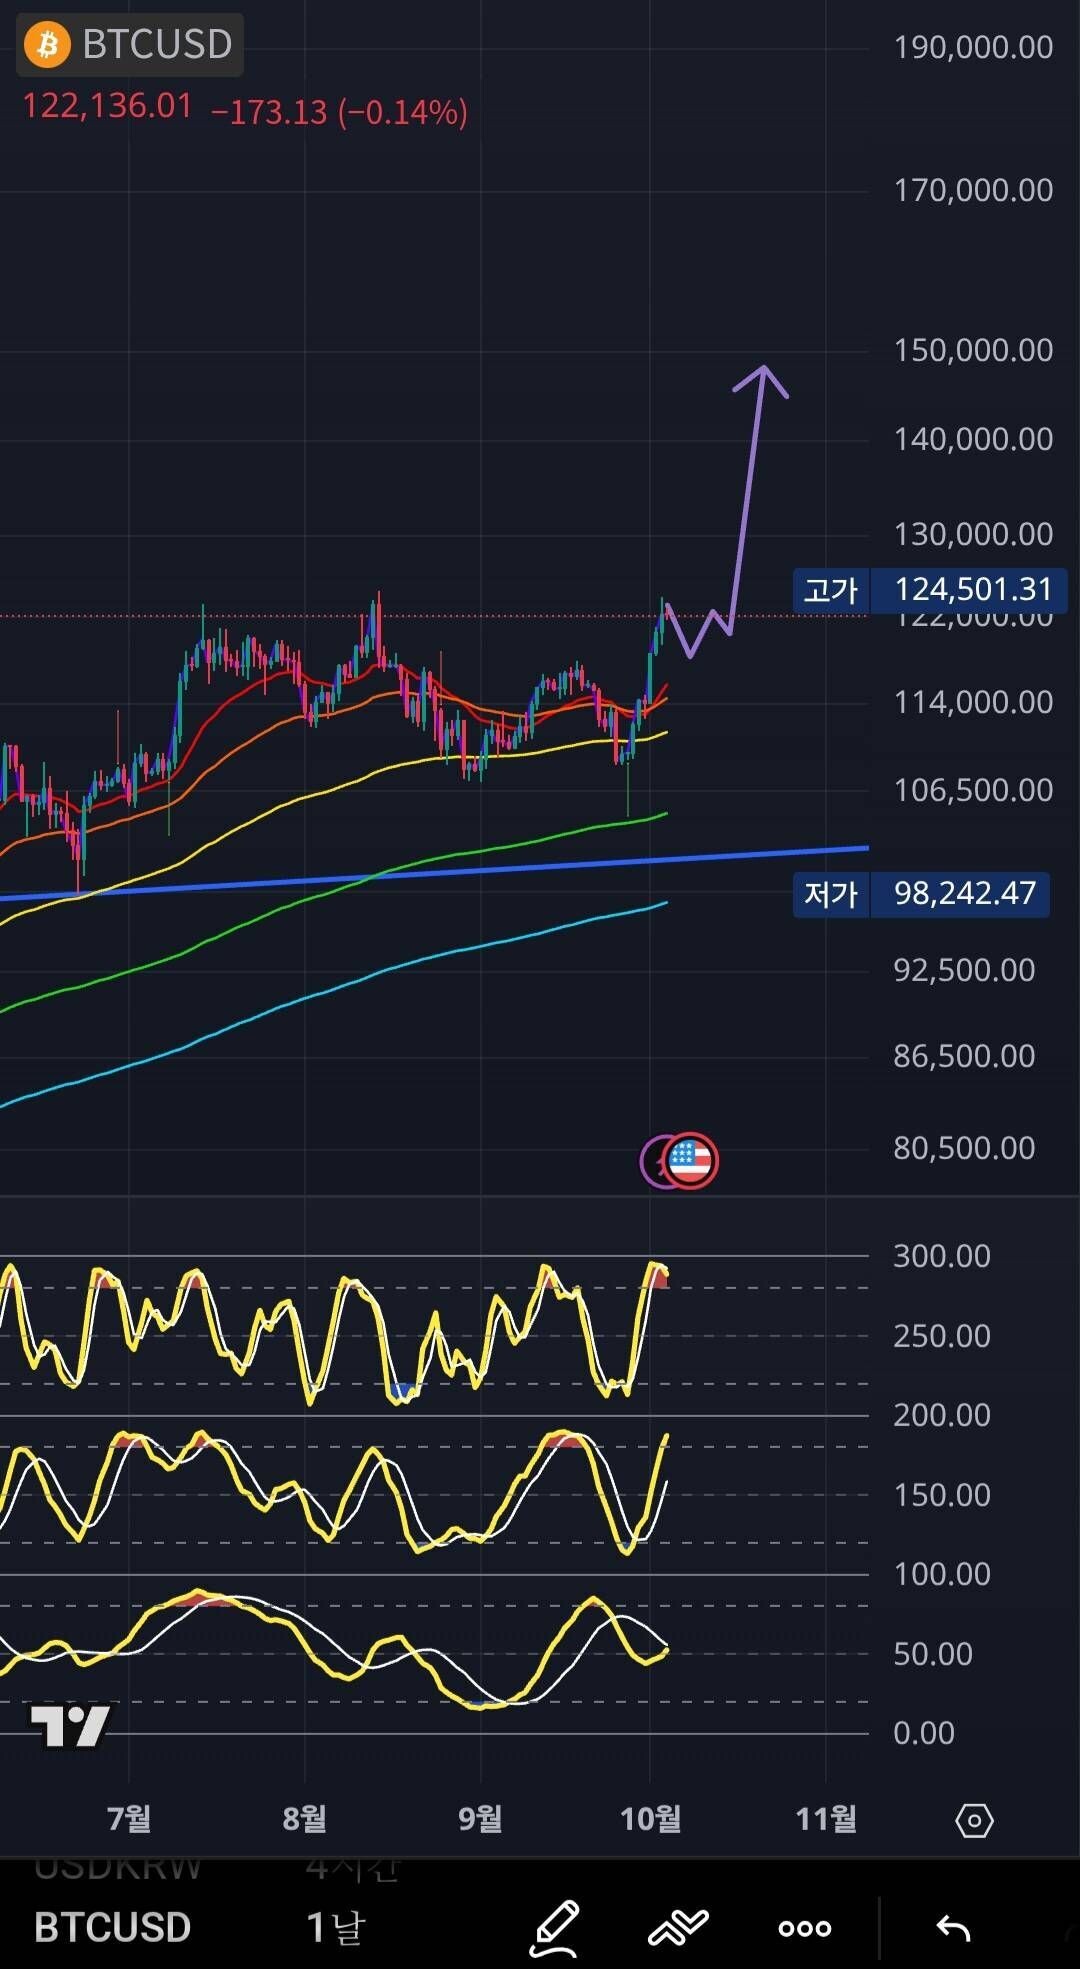Open the BTCUSD symbol title at top
Image resolution: width=1080 pixels, height=1969 pixels.
point(157,45)
